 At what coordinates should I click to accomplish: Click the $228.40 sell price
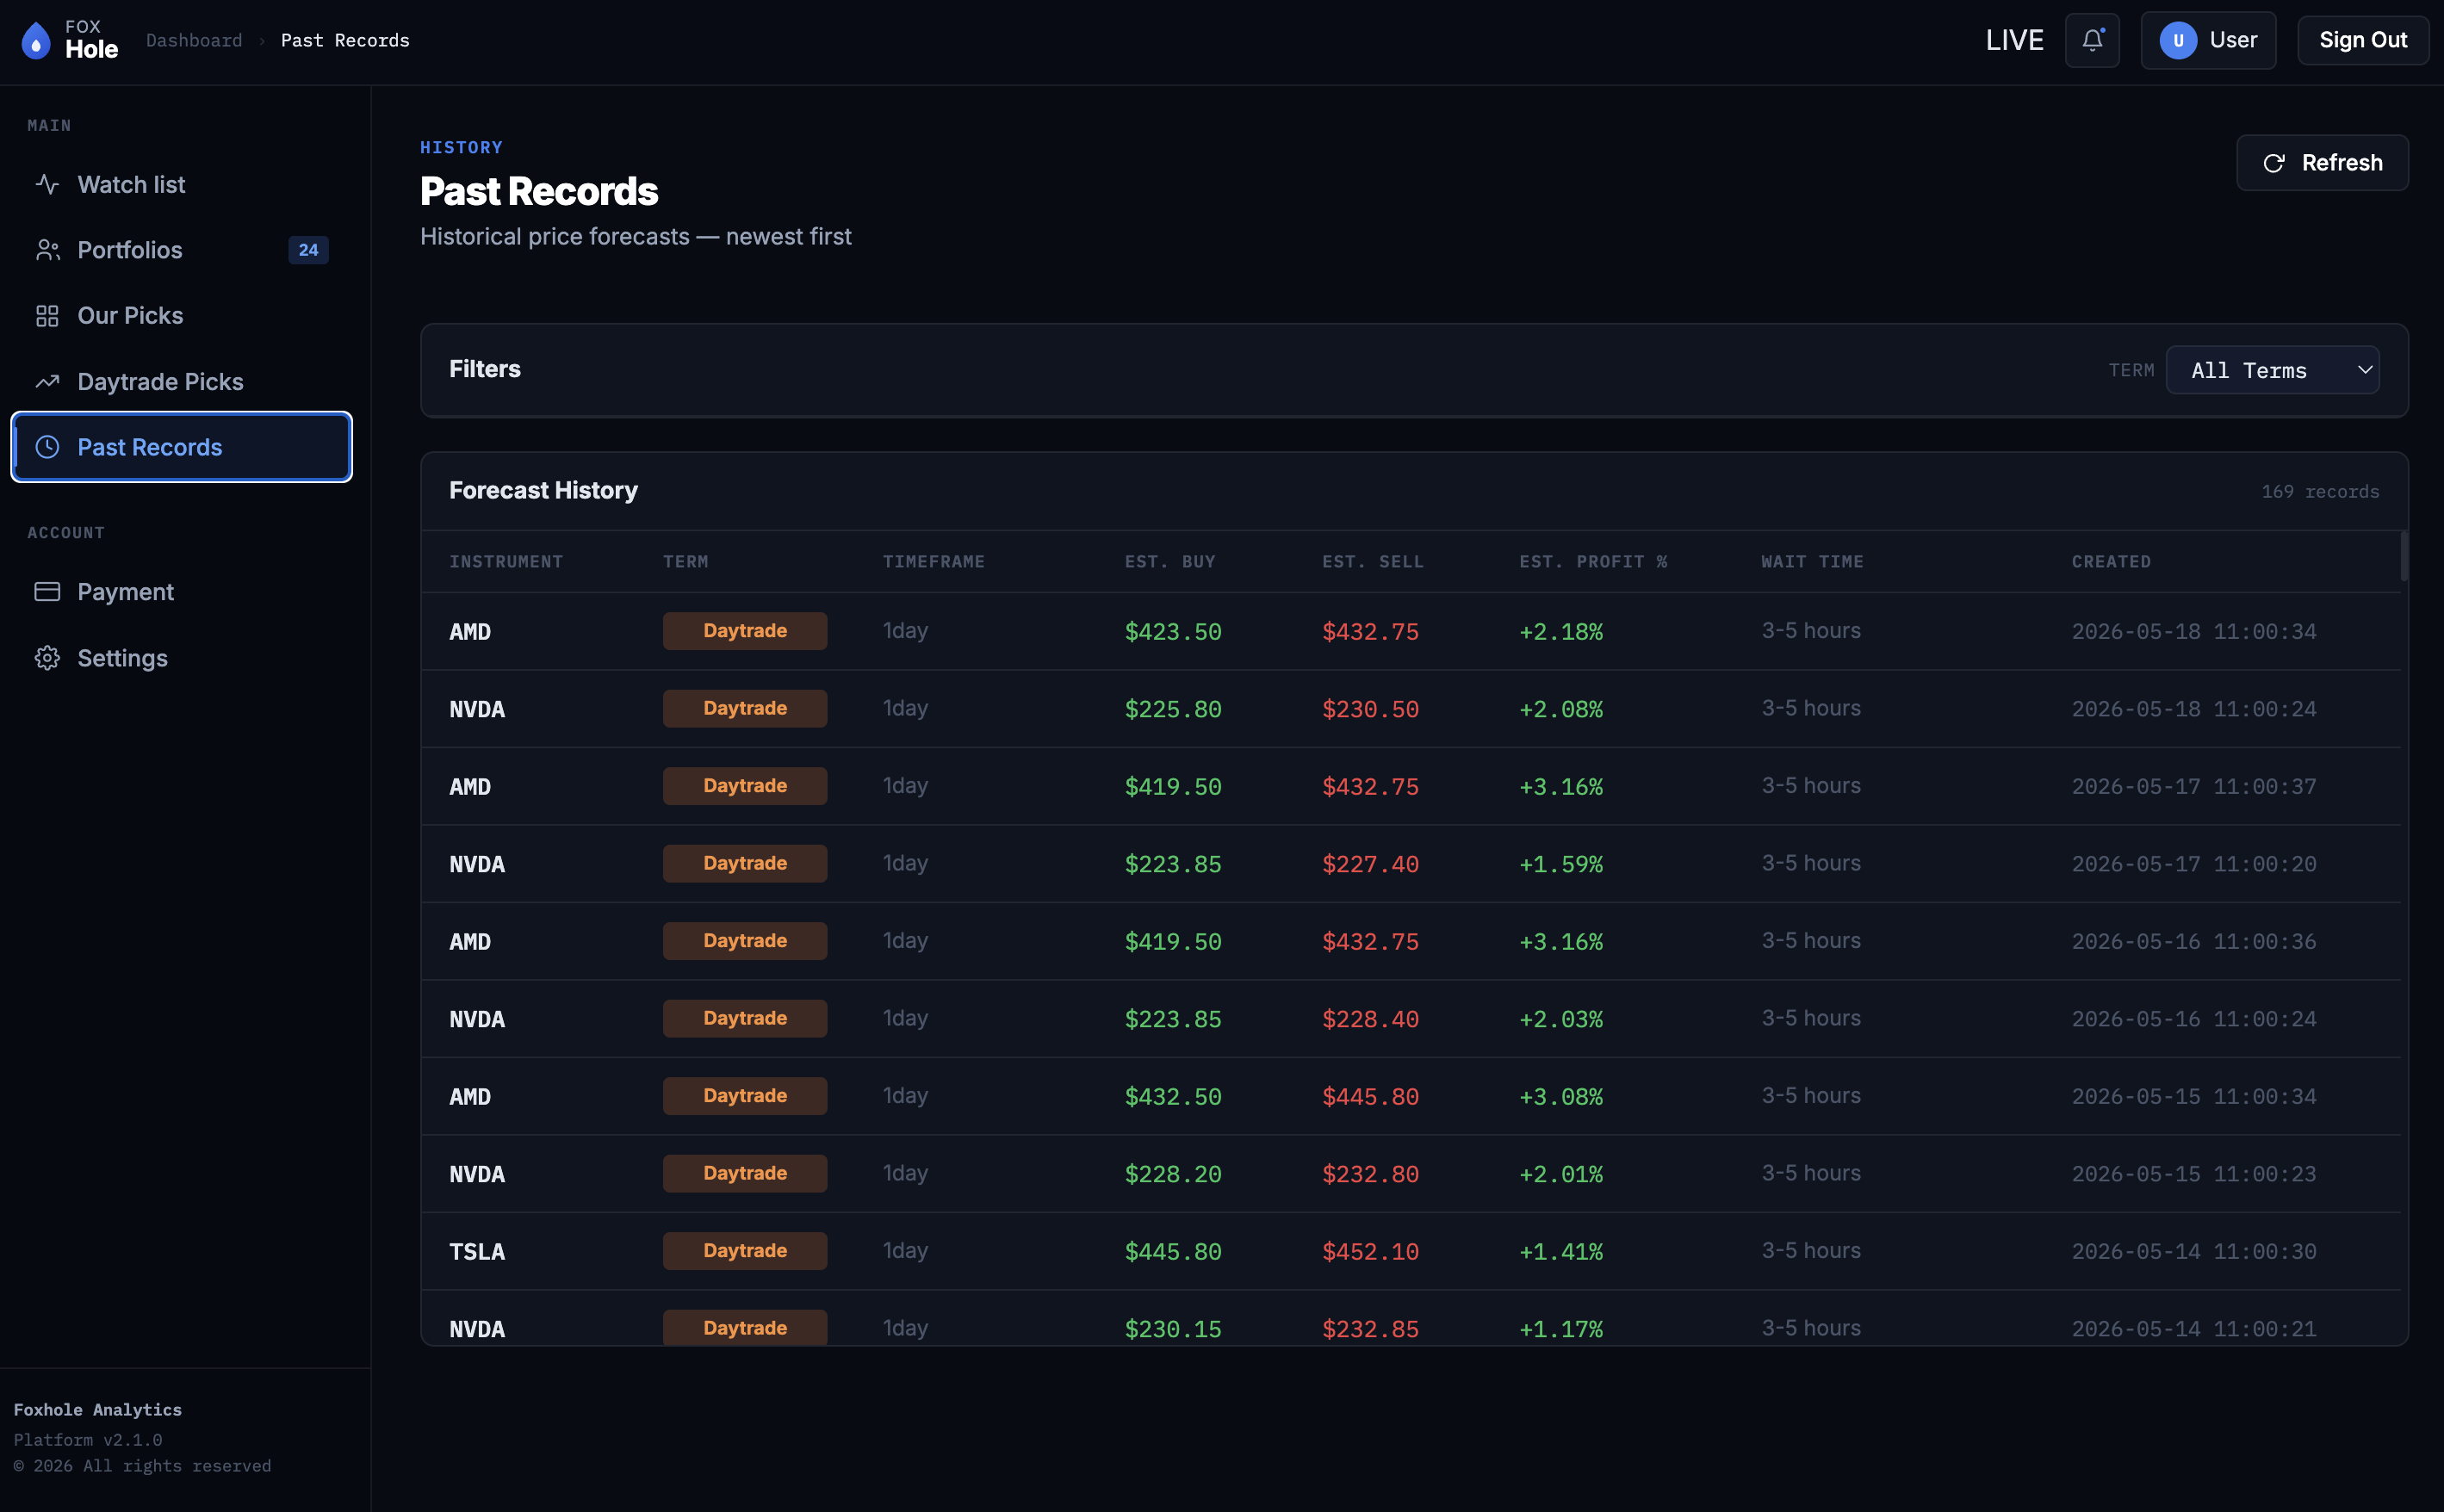coord(1370,1019)
